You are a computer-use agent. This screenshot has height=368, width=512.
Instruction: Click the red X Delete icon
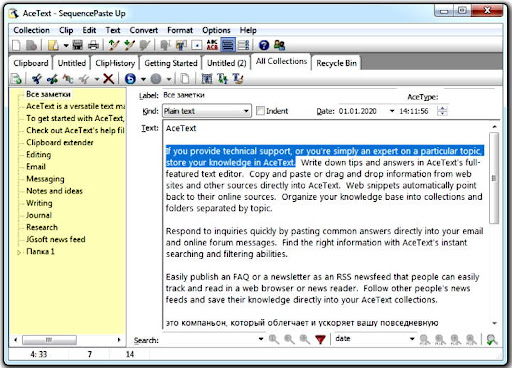click(x=108, y=79)
